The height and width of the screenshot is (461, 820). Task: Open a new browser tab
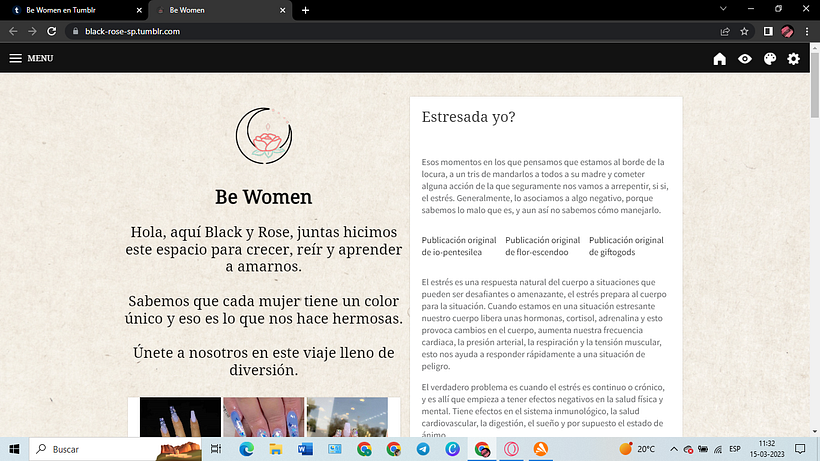coord(305,10)
